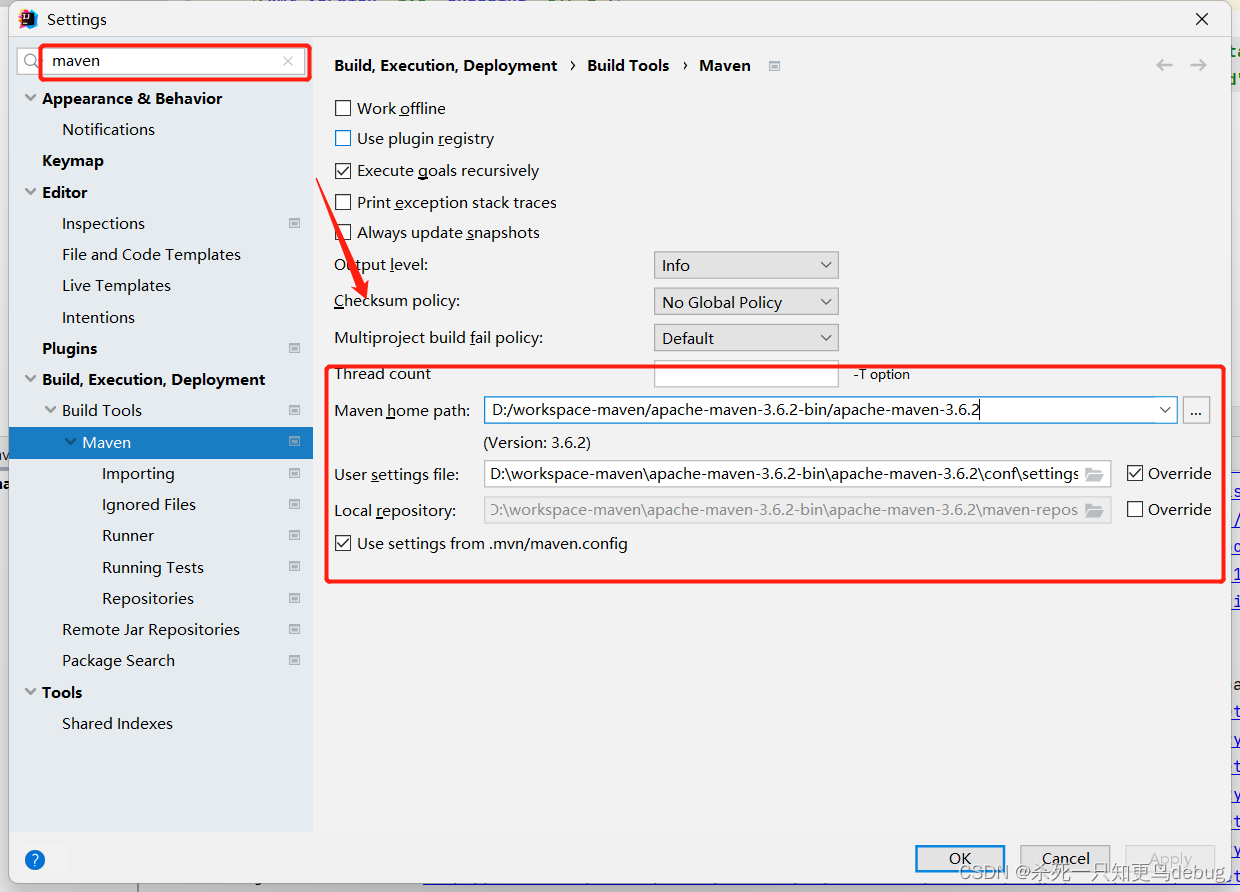The width and height of the screenshot is (1240, 892).
Task: Click the project-level icon beside Ignored Files
Action: click(294, 504)
